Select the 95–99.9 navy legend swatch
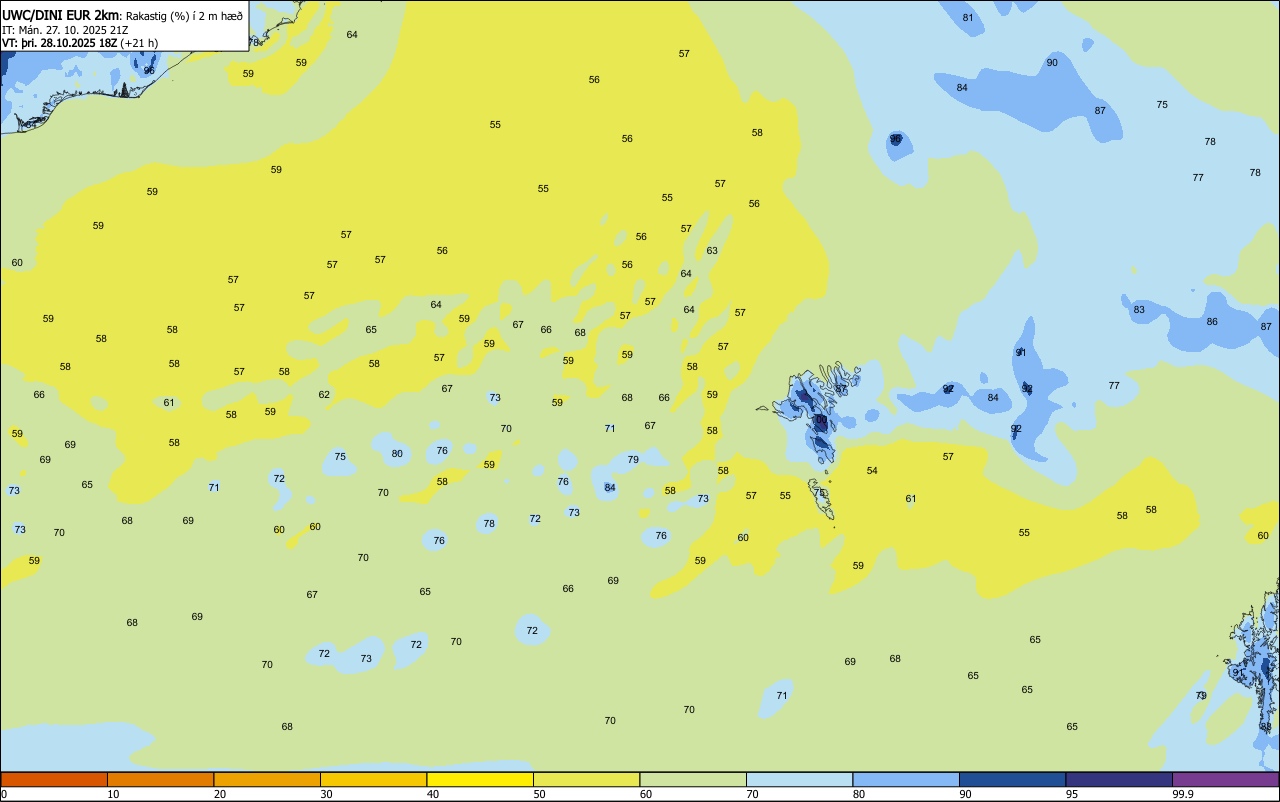This screenshot has height=802, width=1280. click(x=1119, y=779)
